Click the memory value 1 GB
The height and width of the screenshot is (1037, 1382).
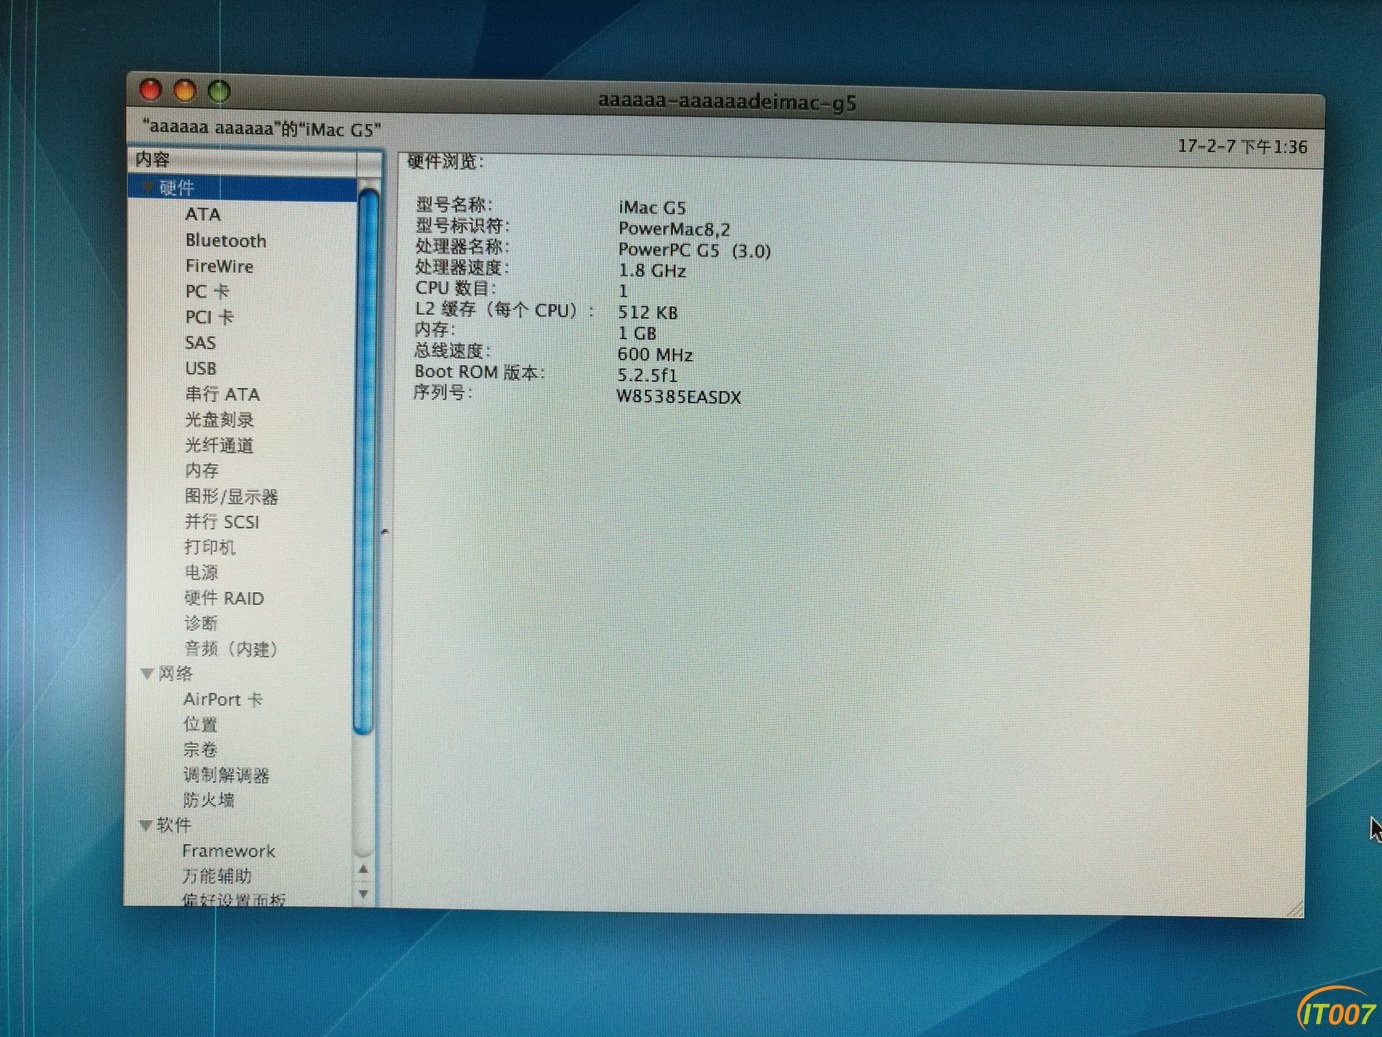[637, 333]
